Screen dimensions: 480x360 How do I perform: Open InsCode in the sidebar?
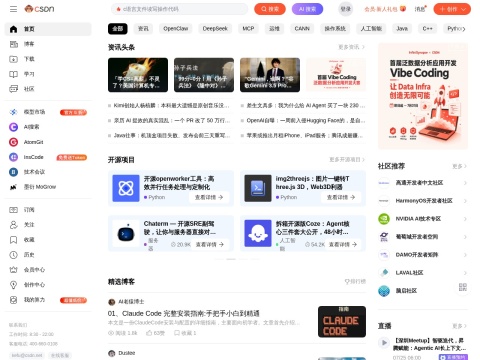pyautogui.click(x=48, y=157)
